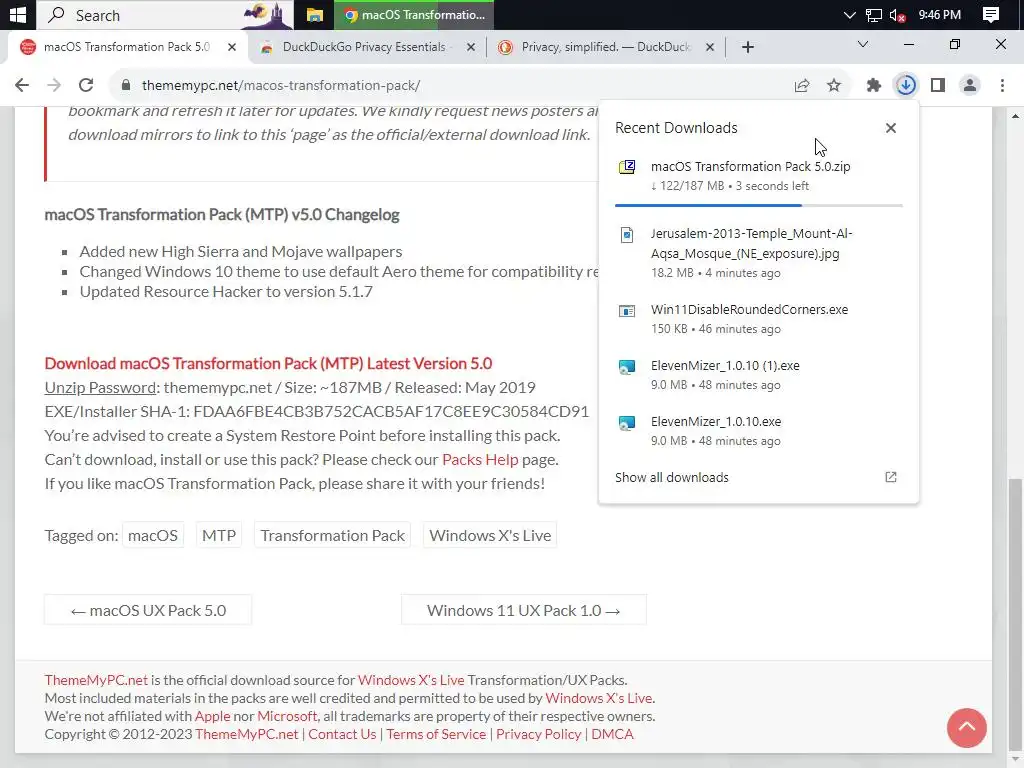Click the DMCA footer link
This screenshot has height=768, width=1024.
point(612,734)
